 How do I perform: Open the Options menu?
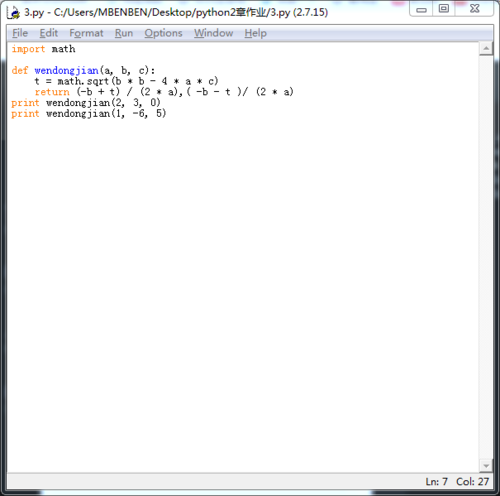tap(163, 33)
